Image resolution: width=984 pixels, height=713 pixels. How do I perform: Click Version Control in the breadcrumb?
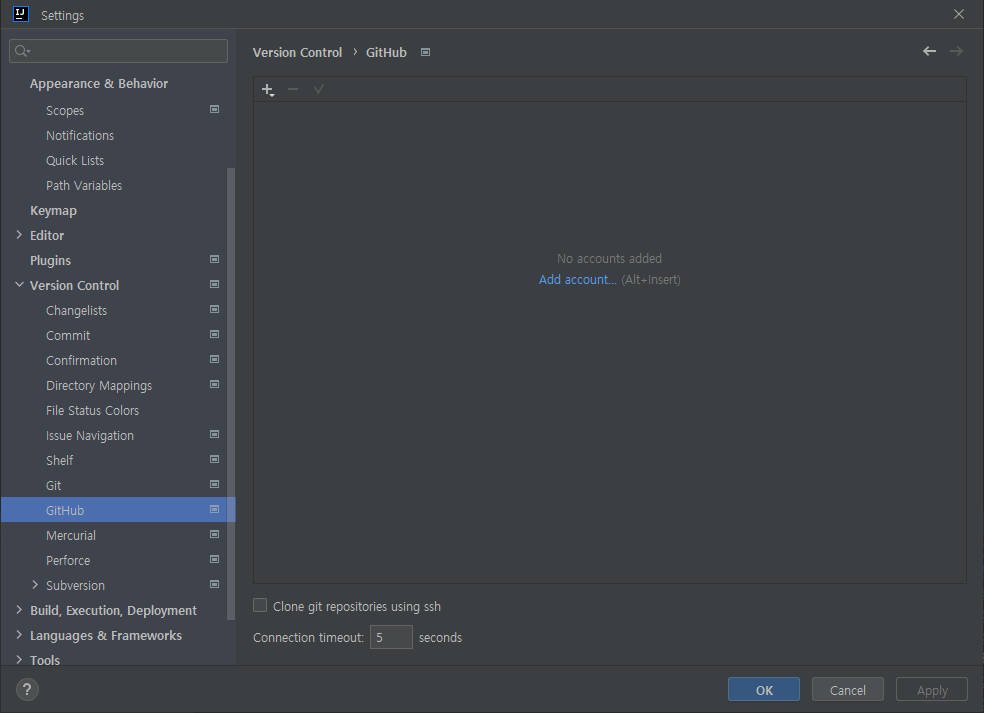(x=297, y=52)
